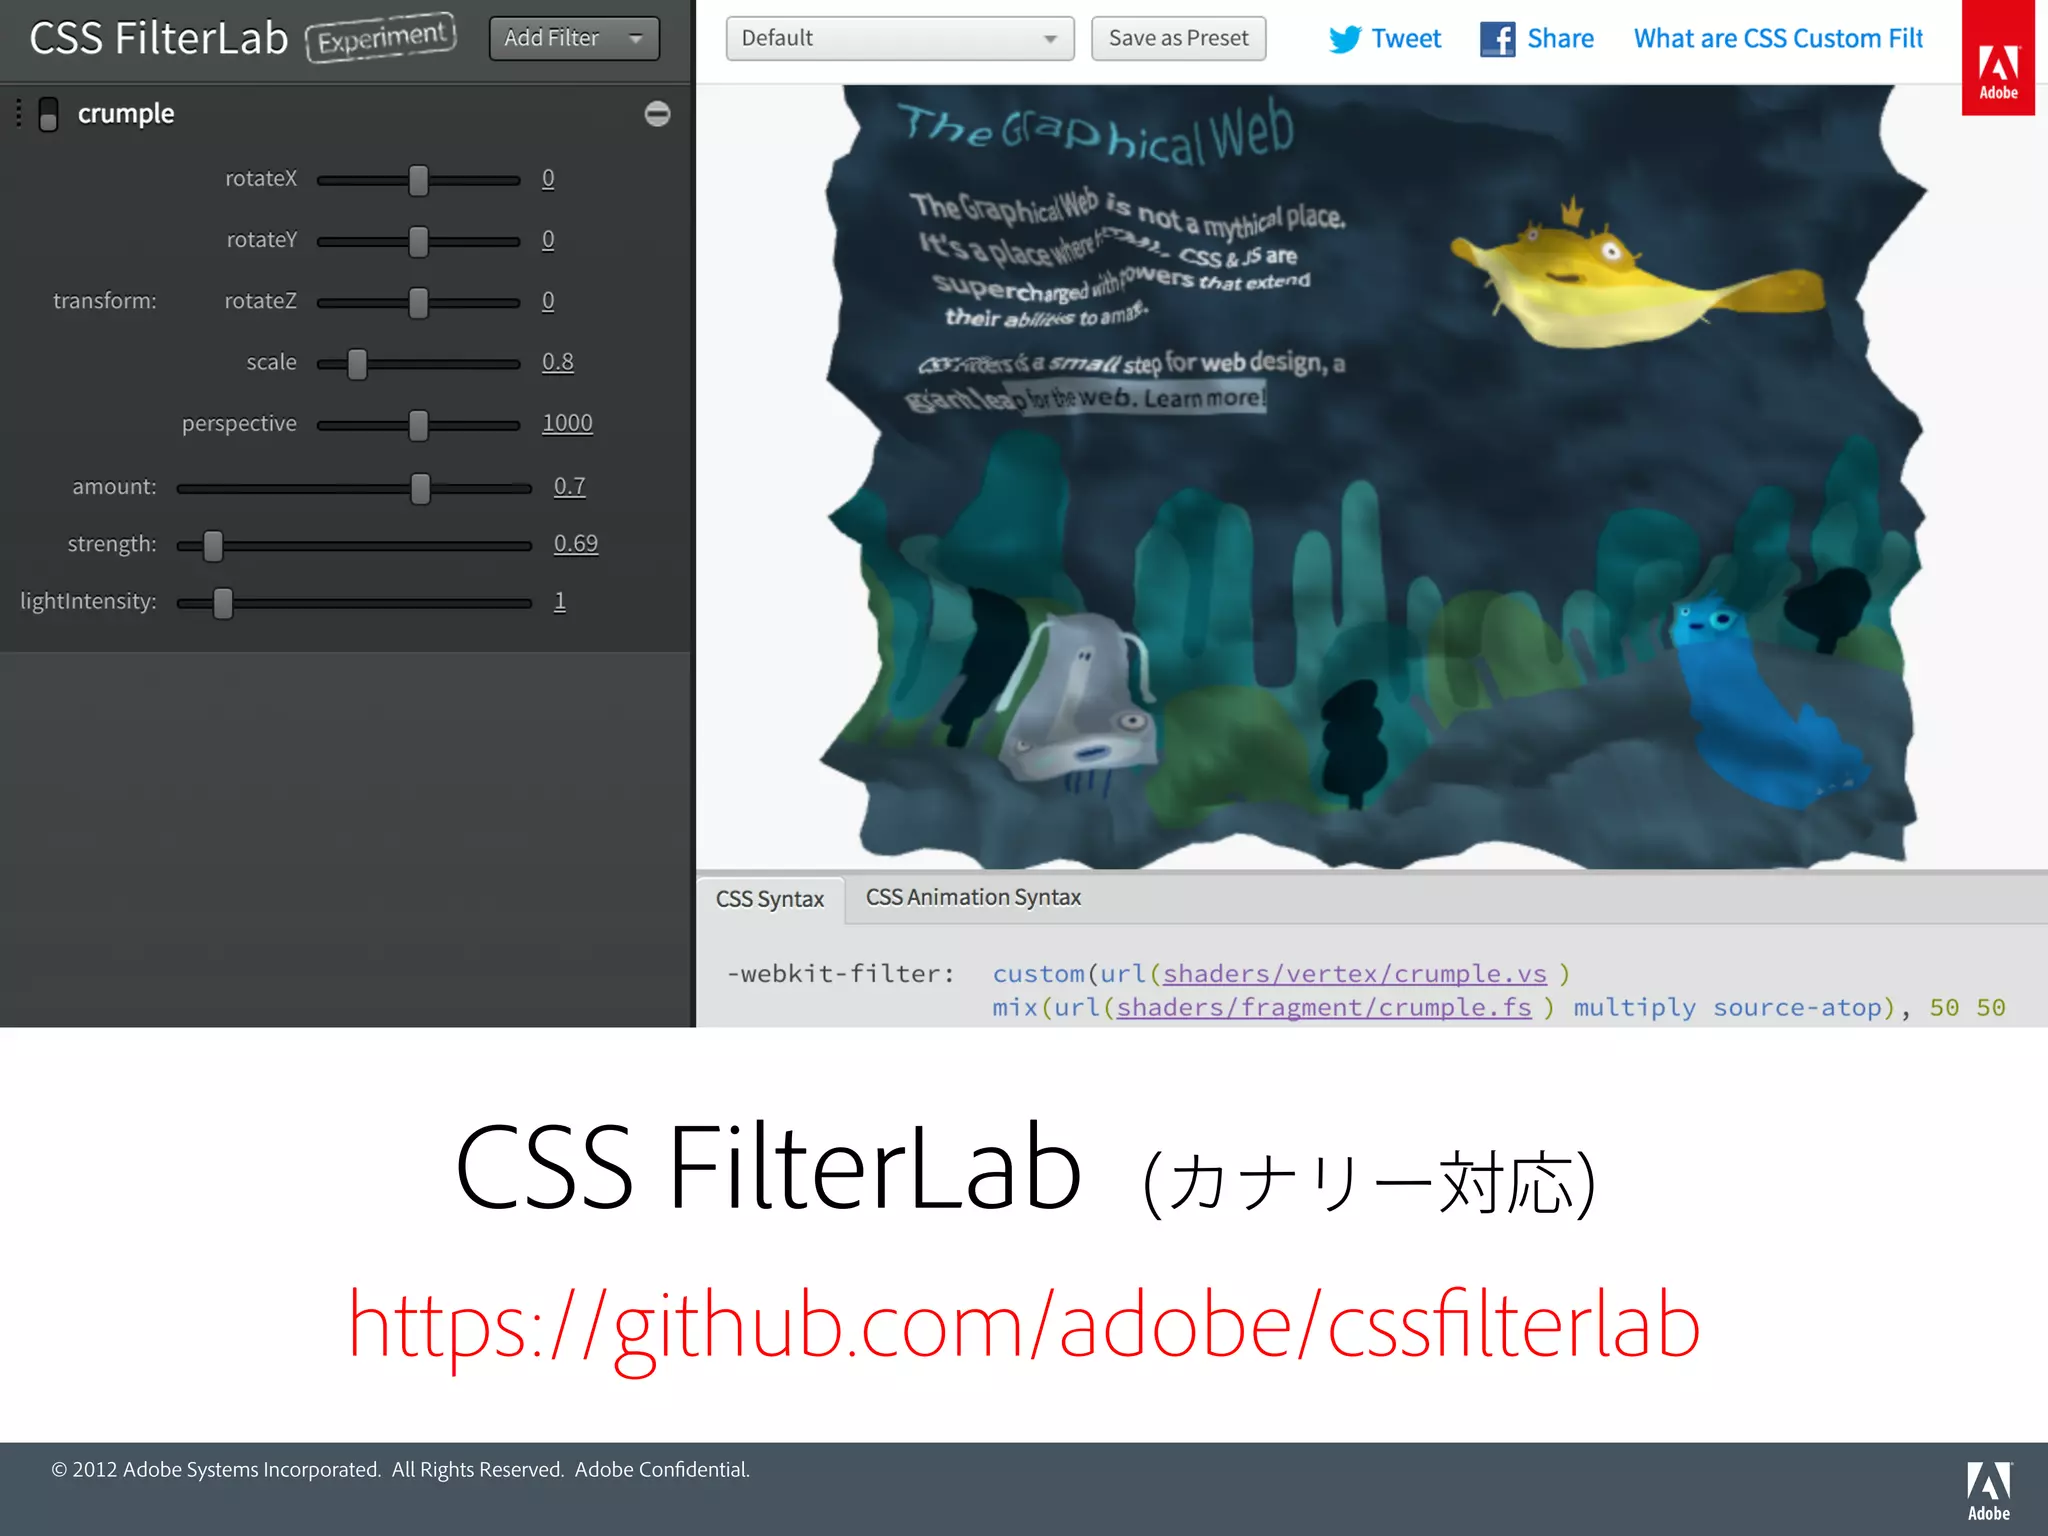Click the amount slider handle
This screenshot has width=2048, height=1536.
(x=420, y=488)
